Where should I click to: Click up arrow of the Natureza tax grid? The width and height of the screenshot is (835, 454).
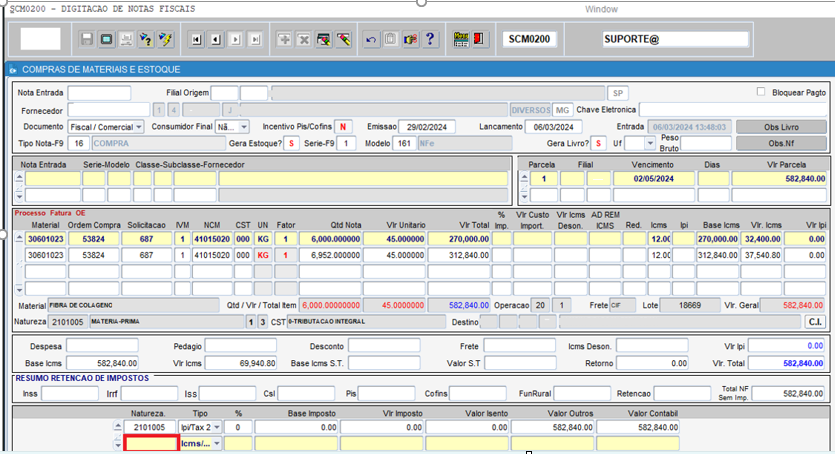[118, 426]
